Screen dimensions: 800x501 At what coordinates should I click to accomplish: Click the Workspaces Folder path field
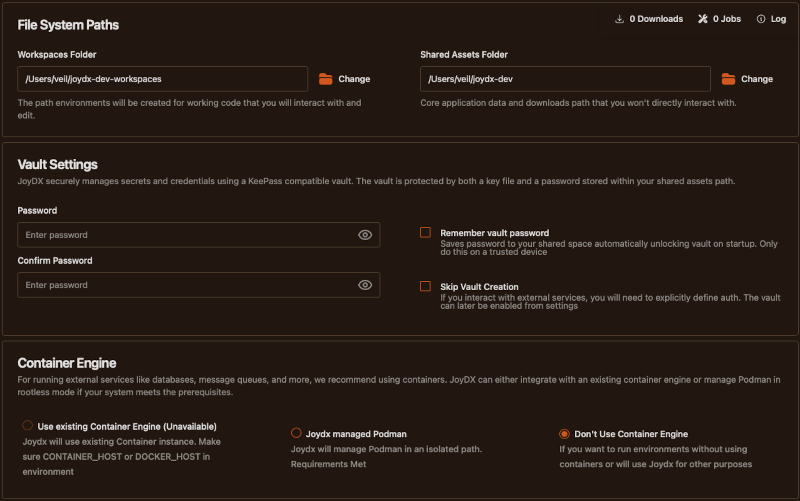[162, 79]
